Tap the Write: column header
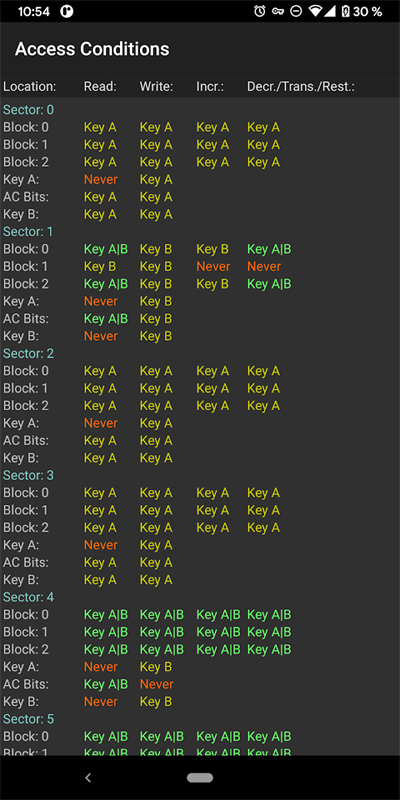Viewport: 400px width, 800px height. (x=157, y=87)
